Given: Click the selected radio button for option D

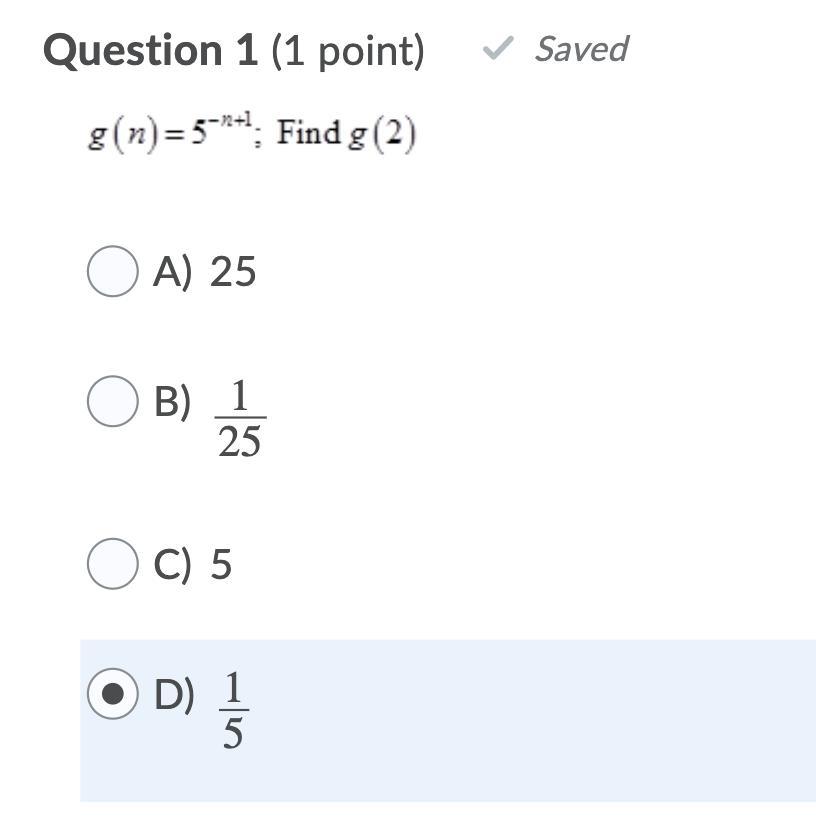Looking at the screenshot, I should click(x=112, y=694).
